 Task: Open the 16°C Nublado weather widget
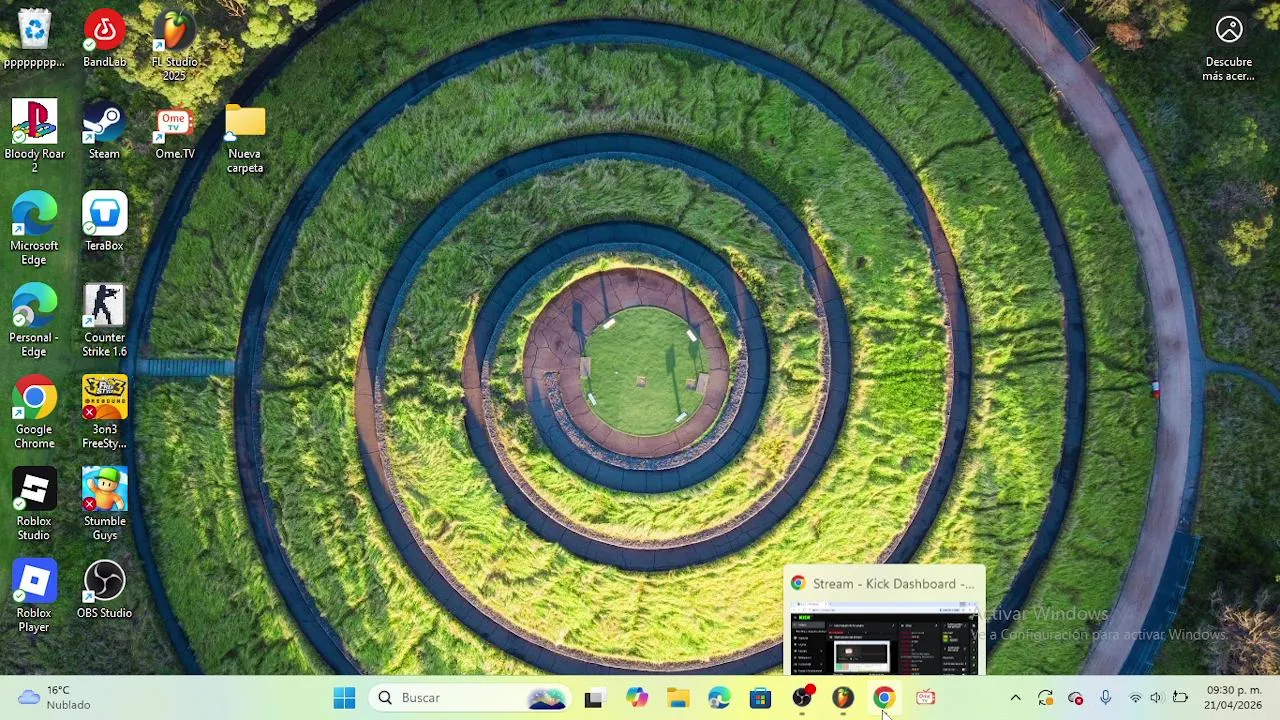[56, 698]
